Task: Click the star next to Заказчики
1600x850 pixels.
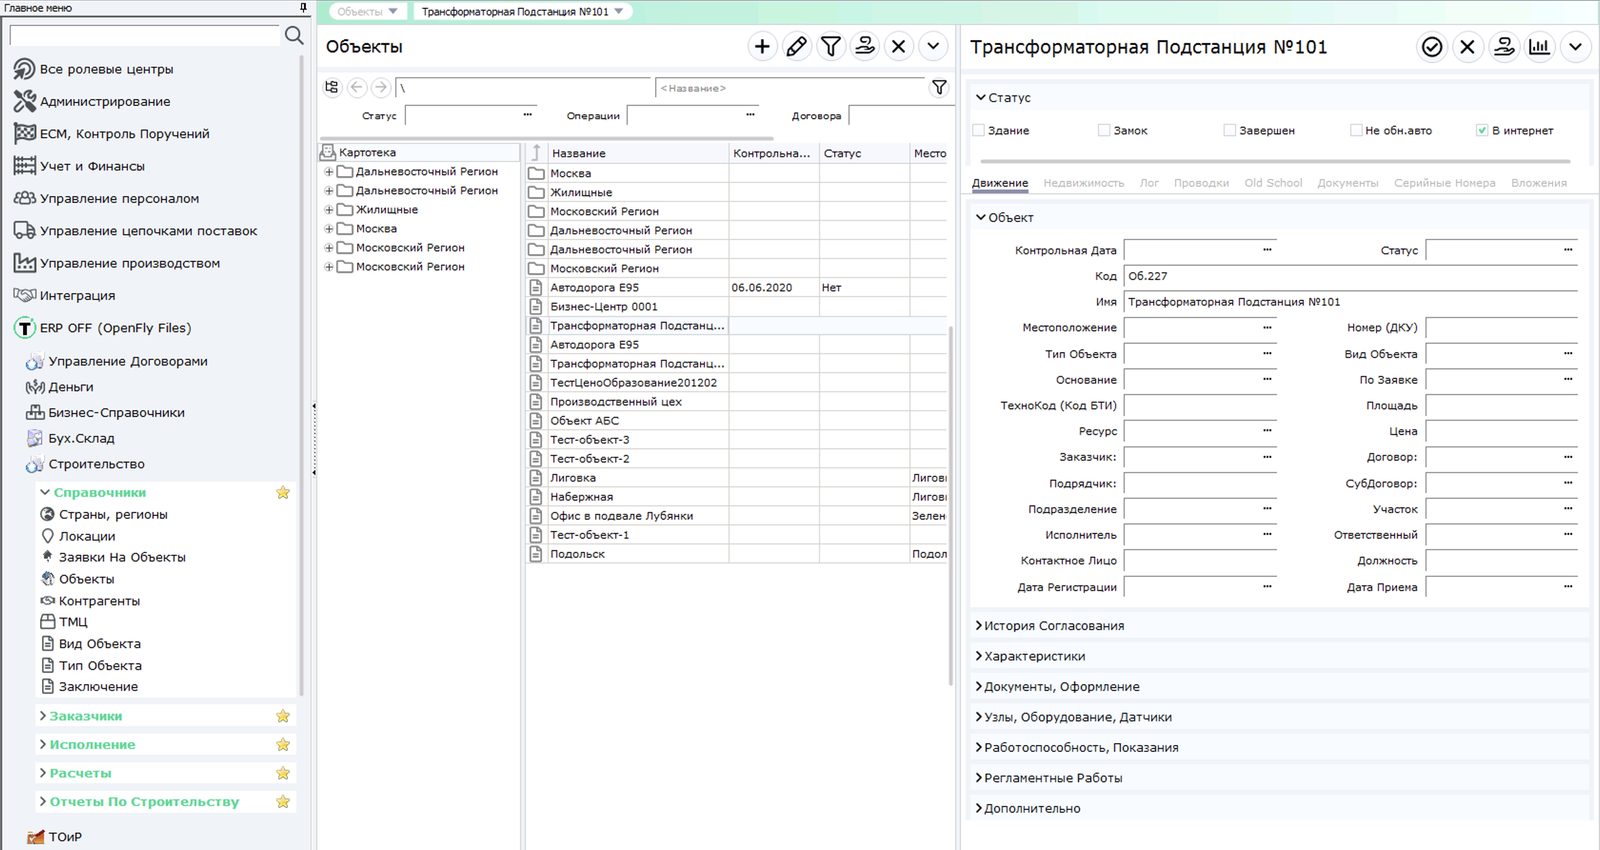Action: click(x=283, y=716)
